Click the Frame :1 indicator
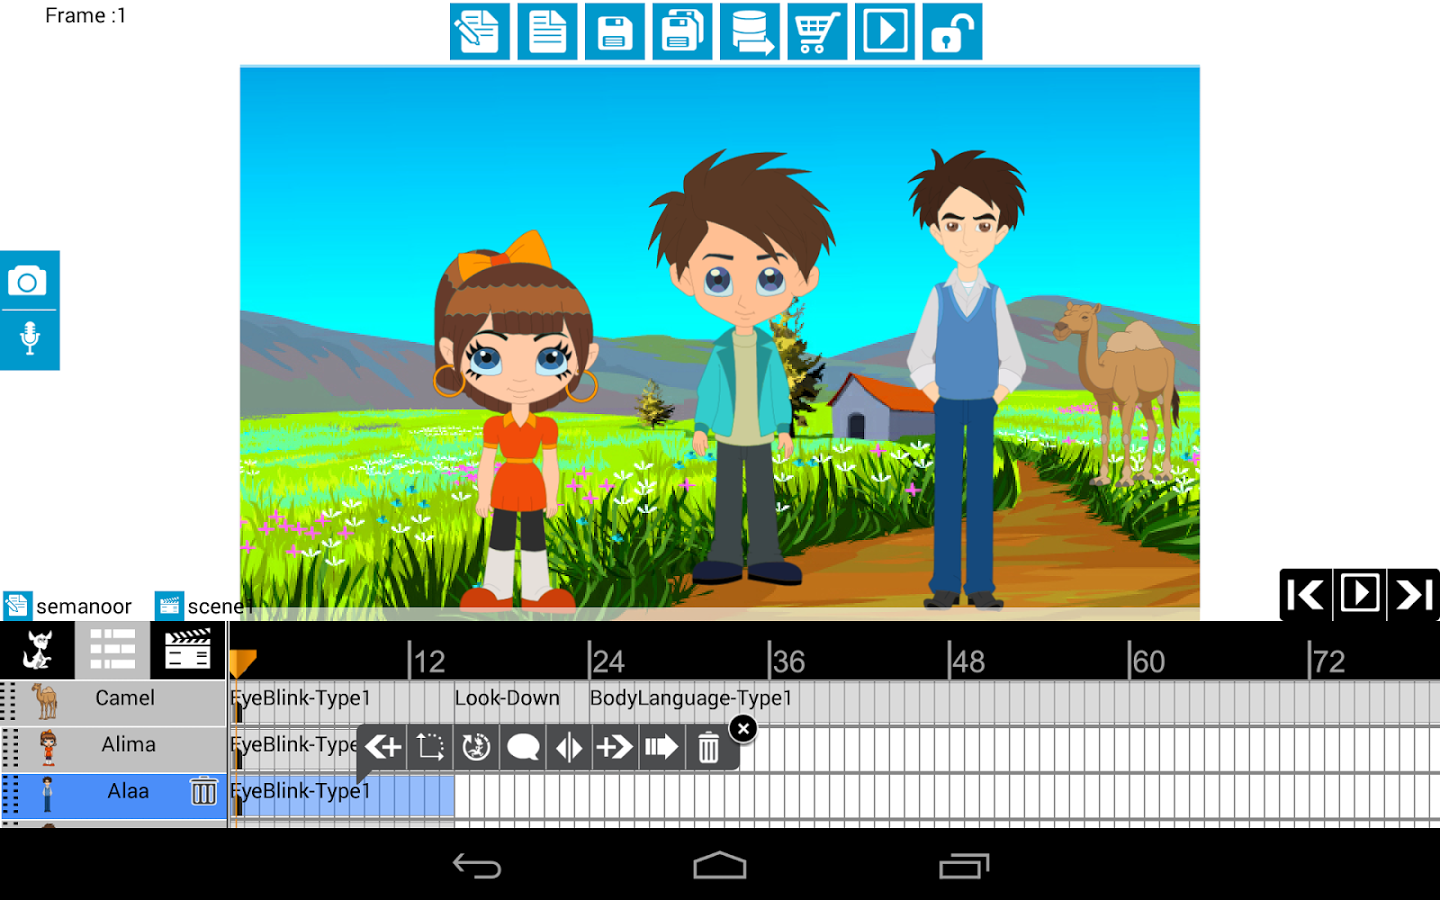The width and height of the screenshot is (1440, 900). point(86,16)
